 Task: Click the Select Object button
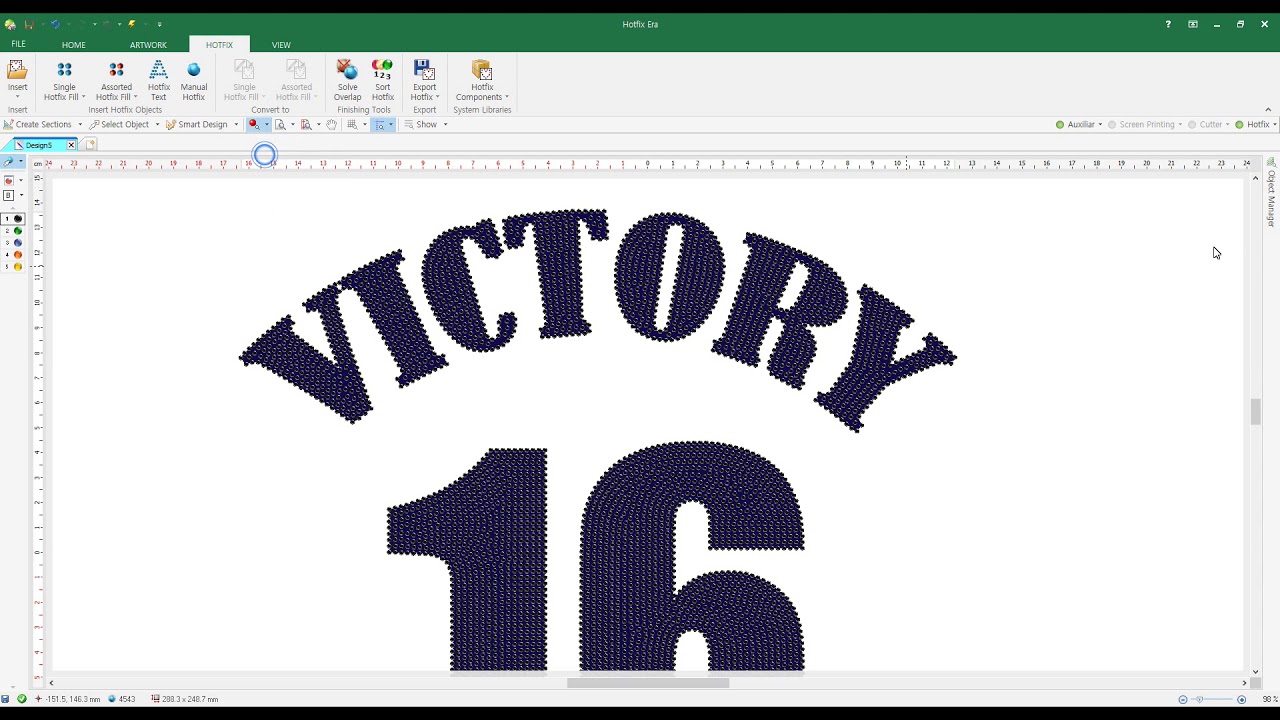(120, 125)
